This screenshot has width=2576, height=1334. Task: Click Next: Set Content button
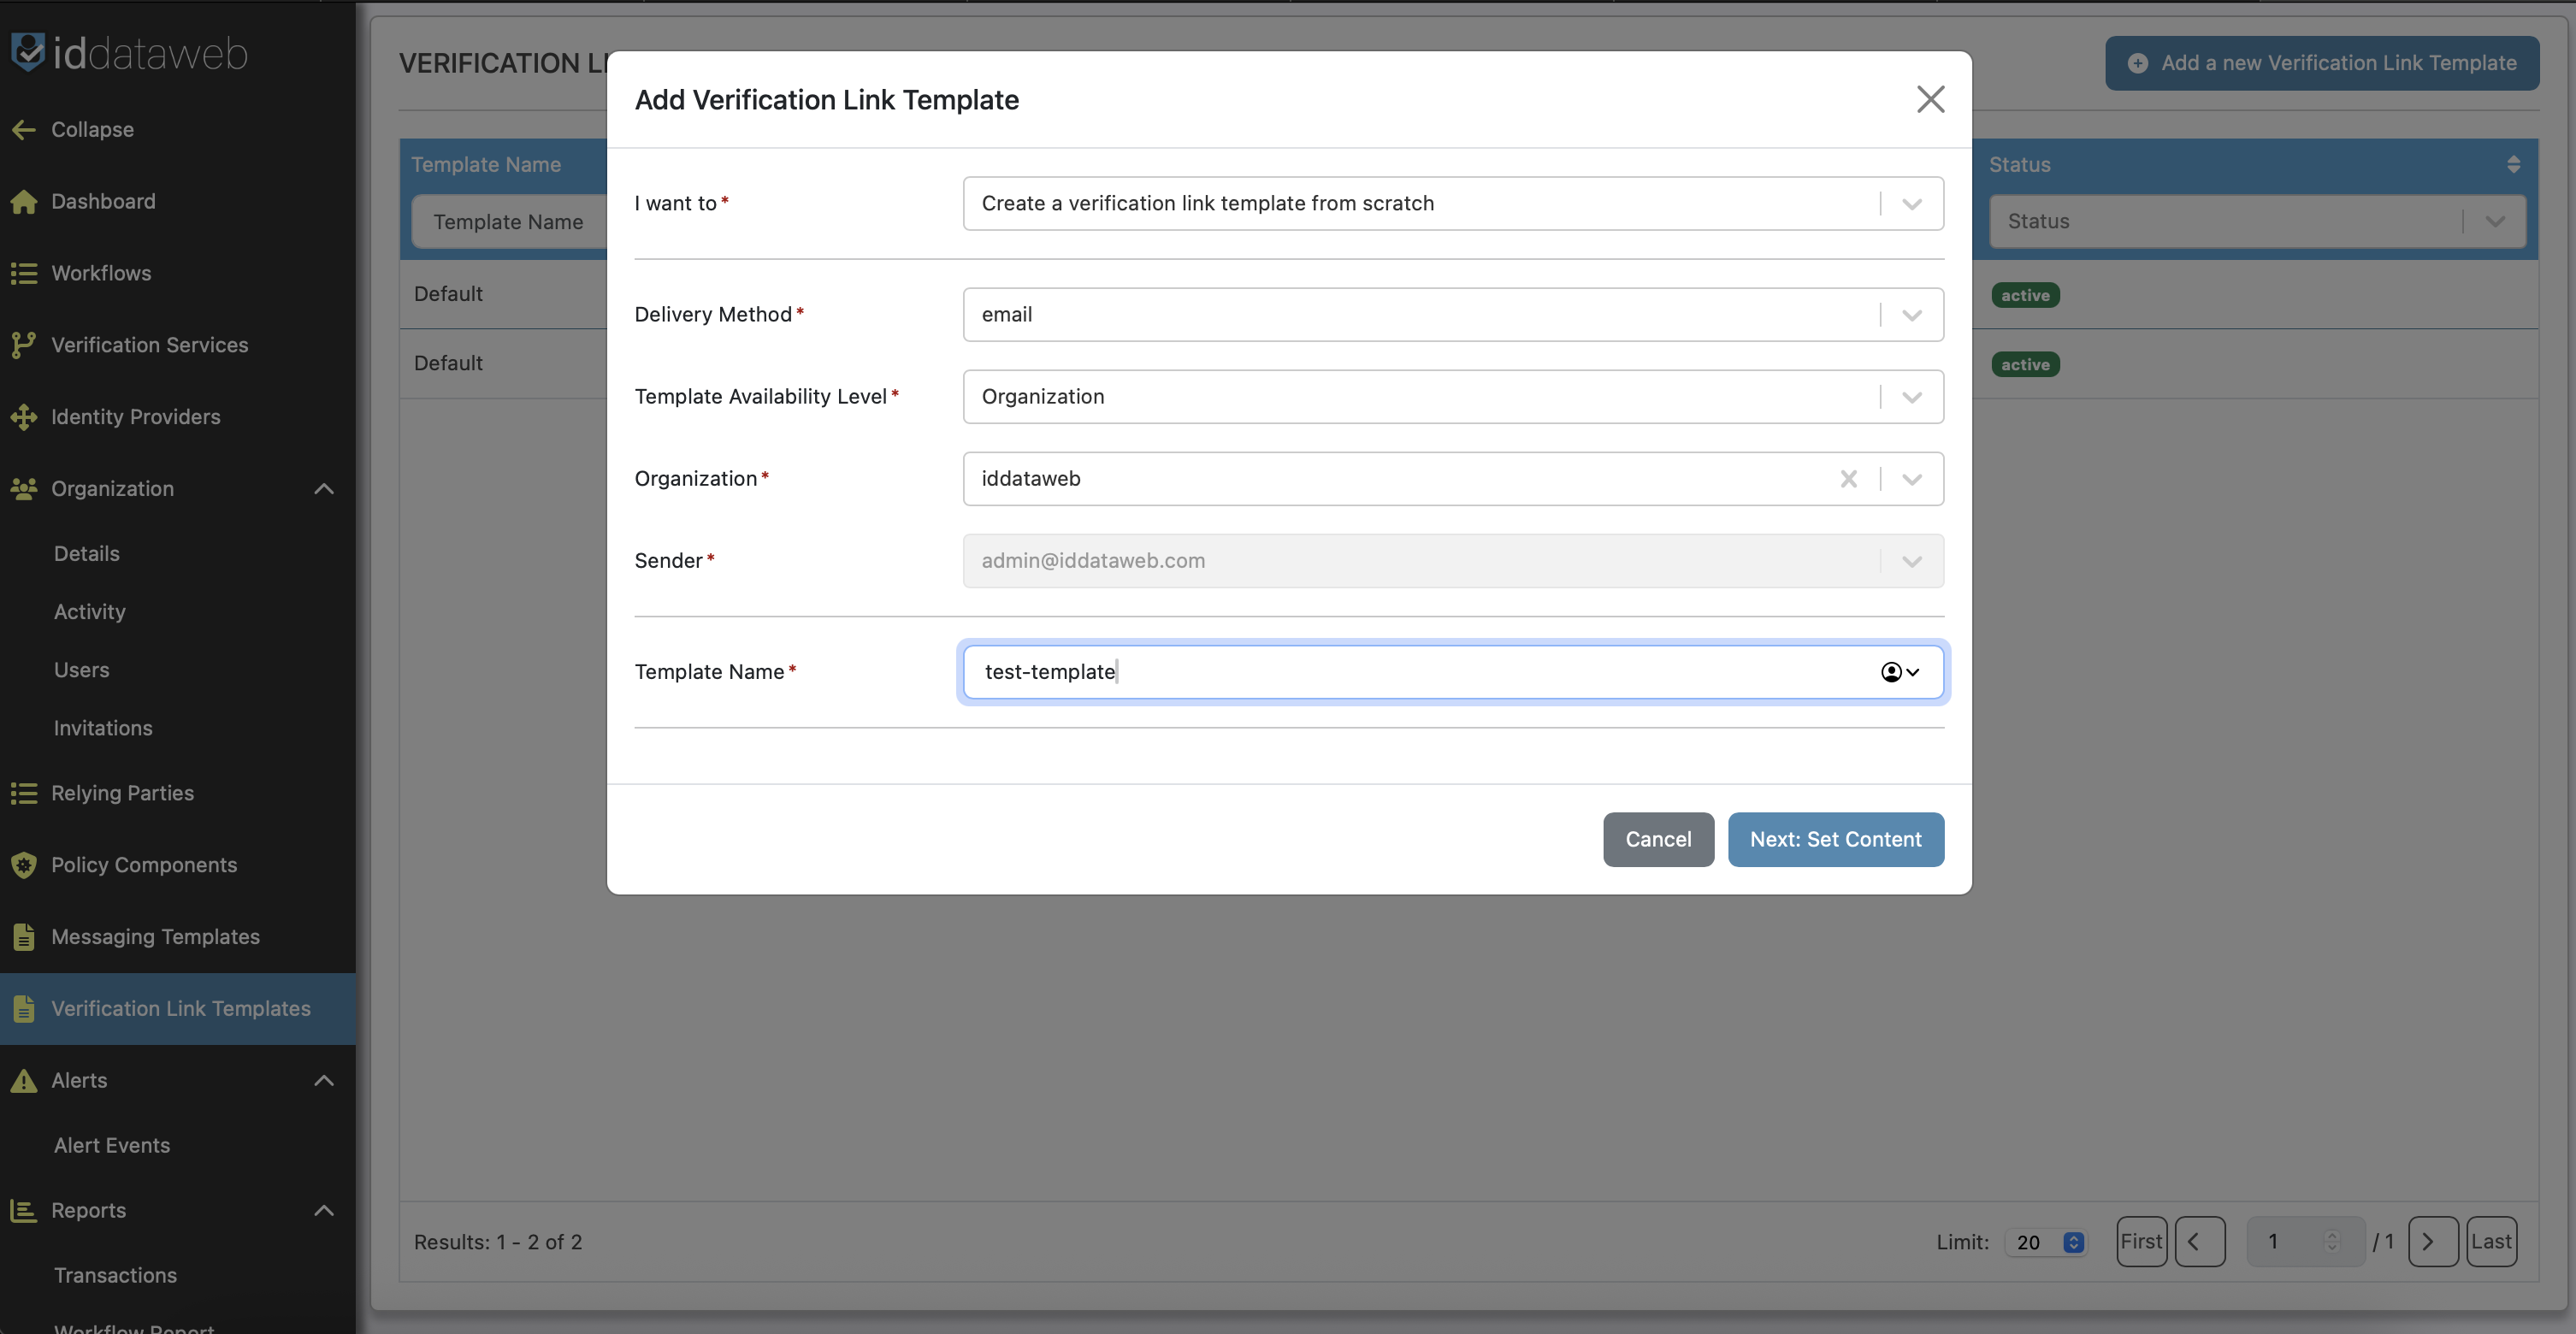click(x=1835, y=839)
